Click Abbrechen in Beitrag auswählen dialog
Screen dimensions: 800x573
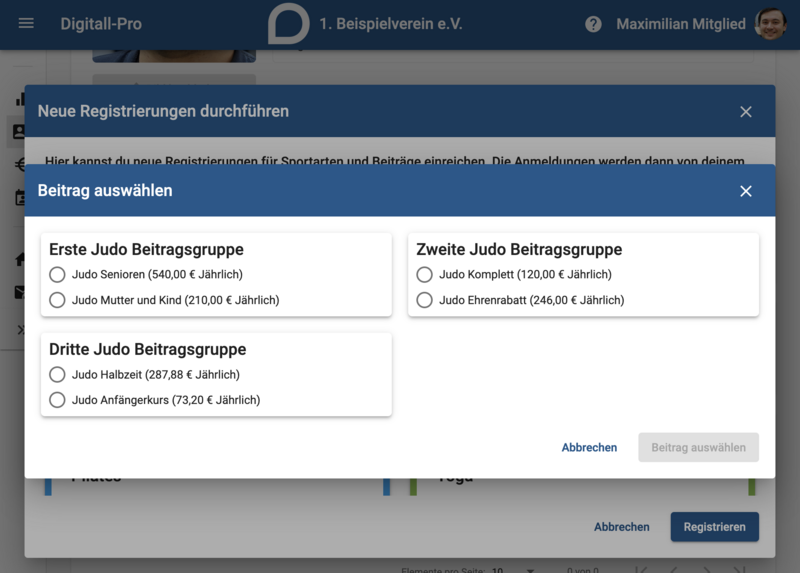(x=589, y=447)
